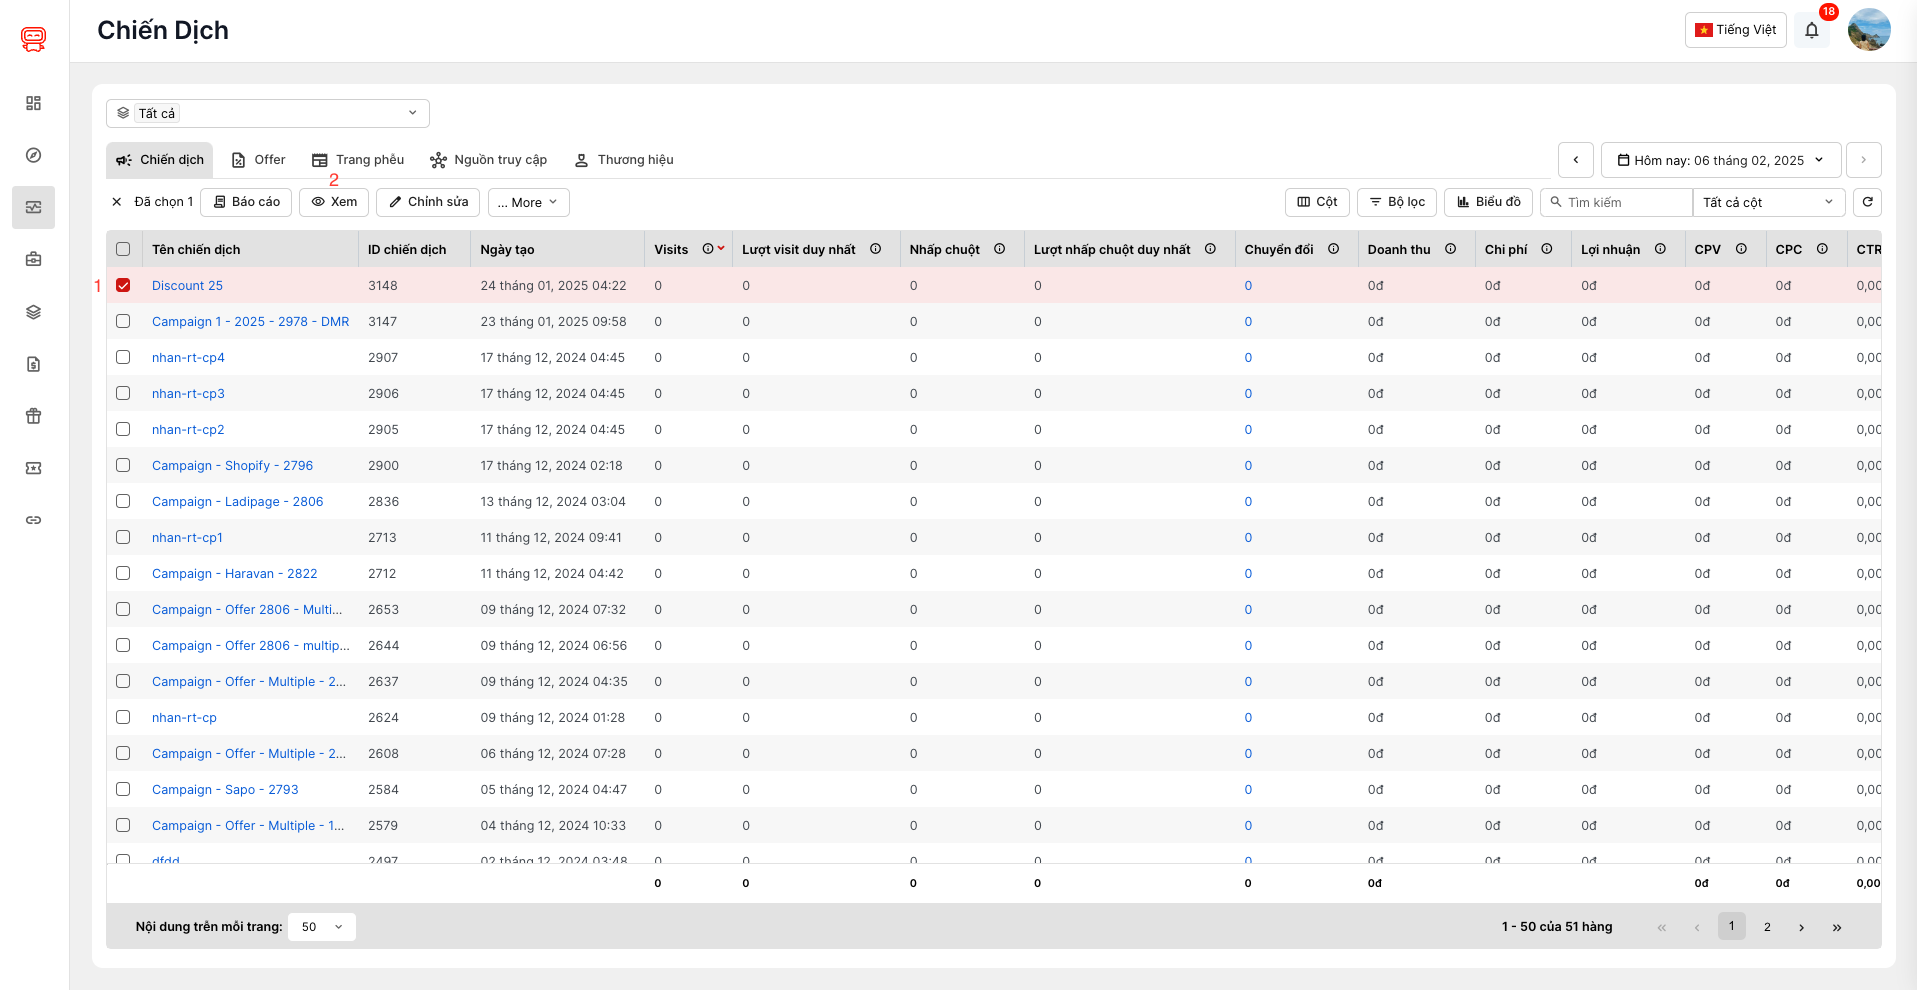
Task: Open the gift icon in sidebar
Action: point(33,416)
